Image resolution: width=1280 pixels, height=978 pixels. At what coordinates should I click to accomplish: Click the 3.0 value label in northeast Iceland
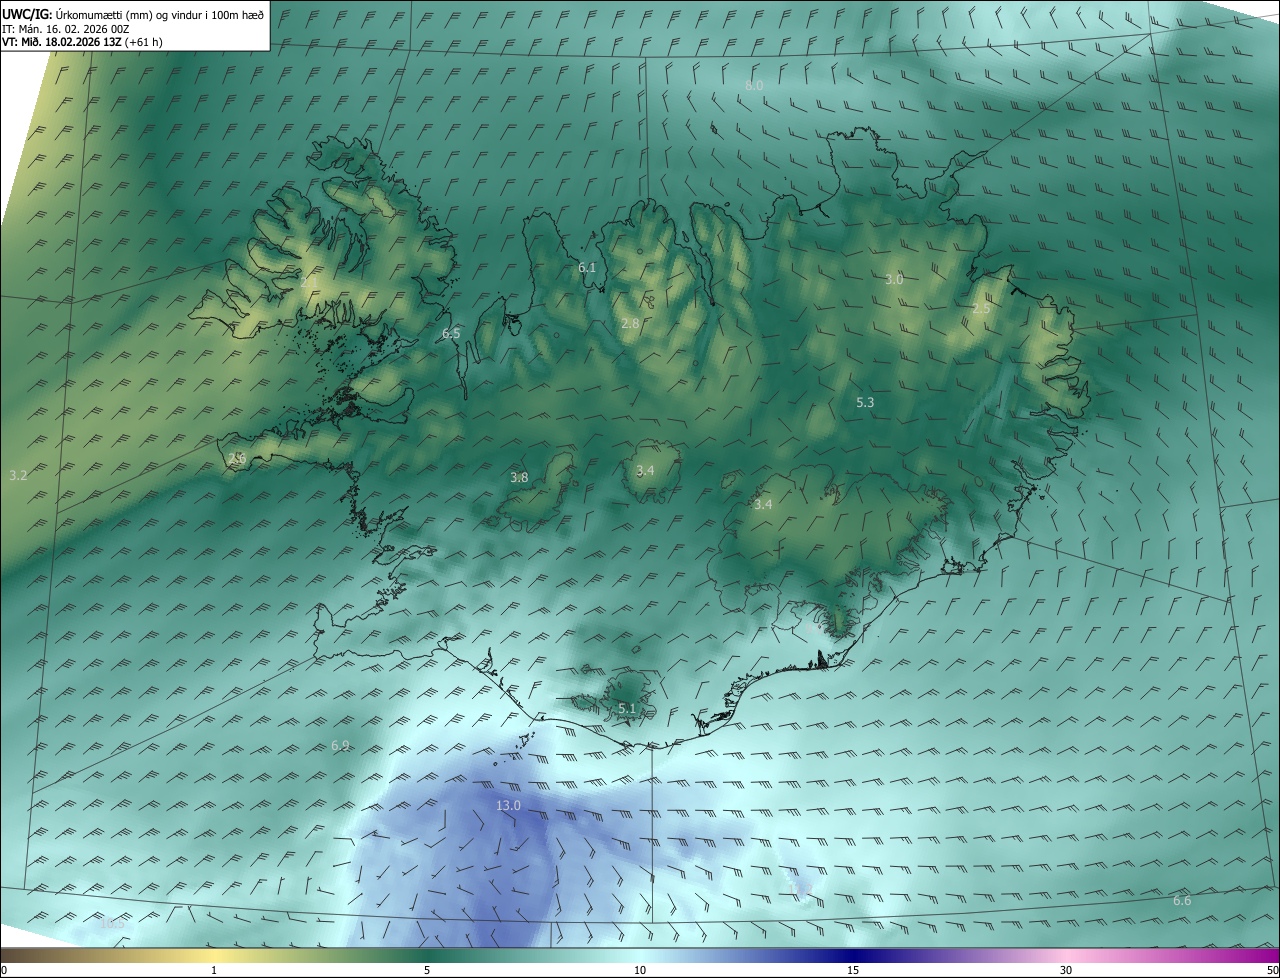(894, 280)
